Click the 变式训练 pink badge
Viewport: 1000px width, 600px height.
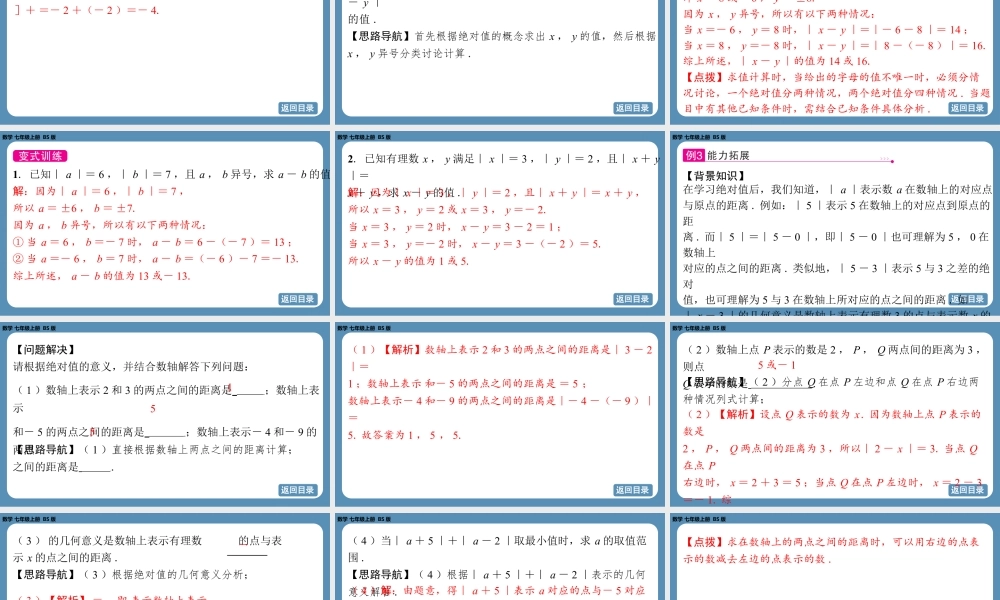point(38,157)
